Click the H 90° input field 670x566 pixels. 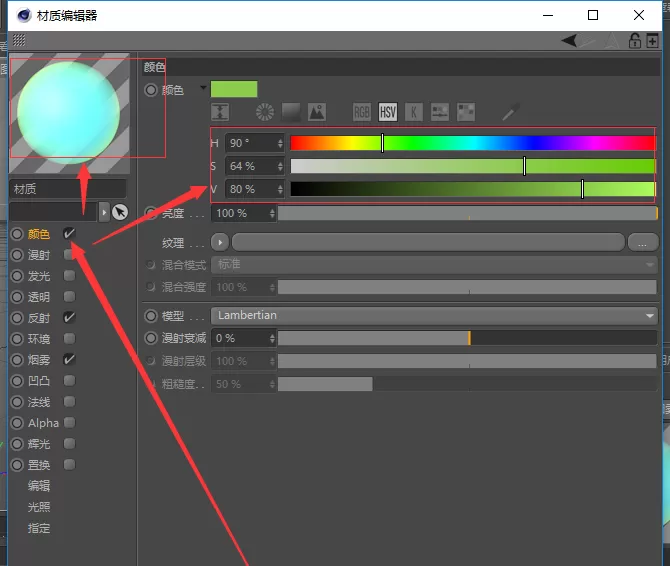[x=251, y=143]
